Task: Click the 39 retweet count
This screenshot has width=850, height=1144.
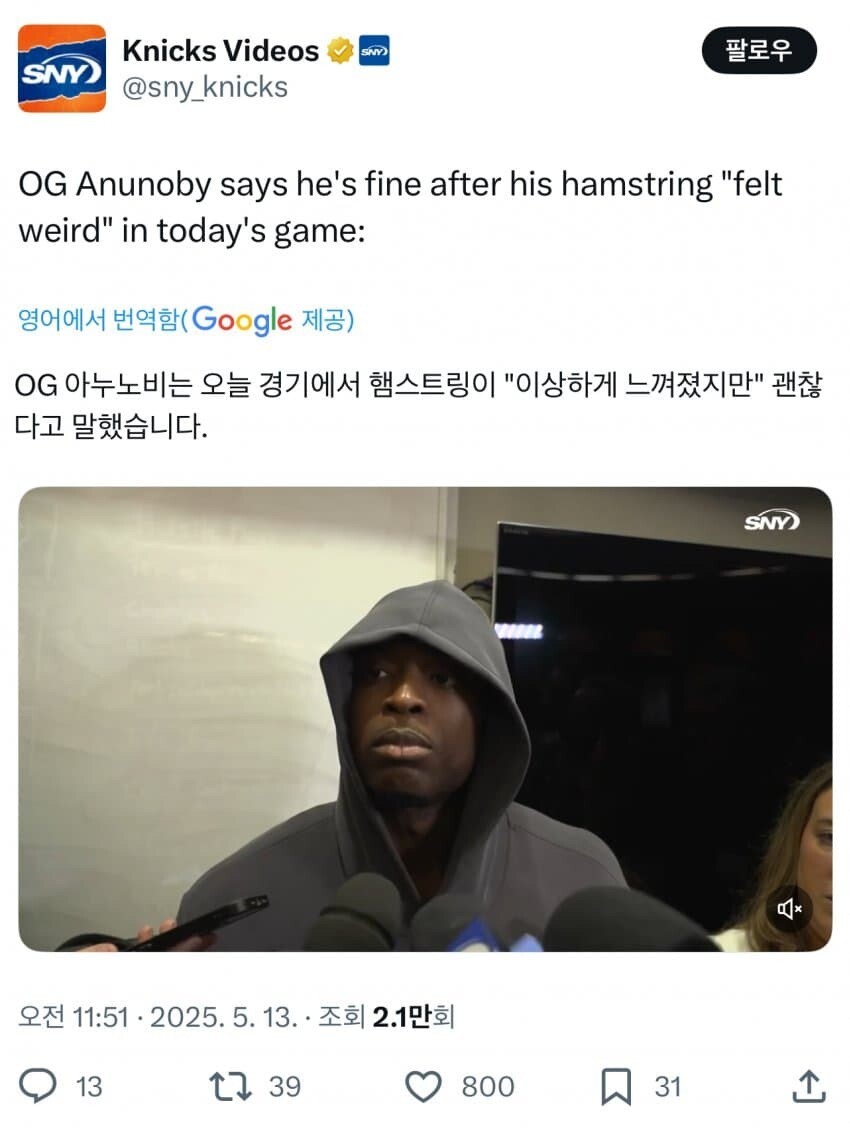Action: (x=285, y=1086)
